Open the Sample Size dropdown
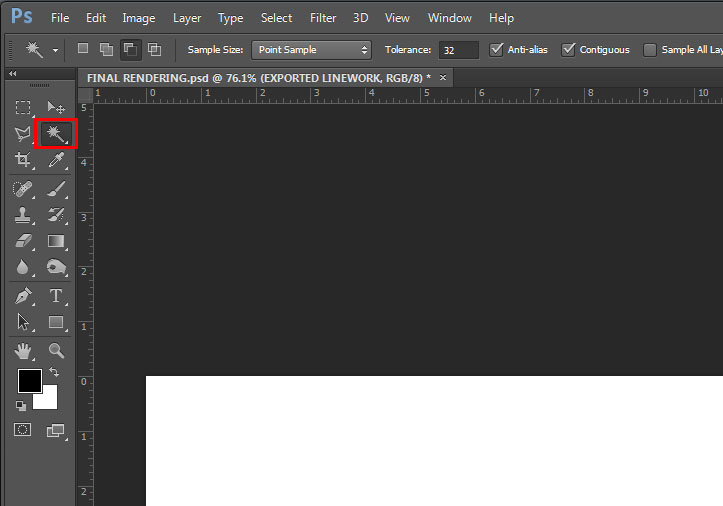 (x=311, y=50)
